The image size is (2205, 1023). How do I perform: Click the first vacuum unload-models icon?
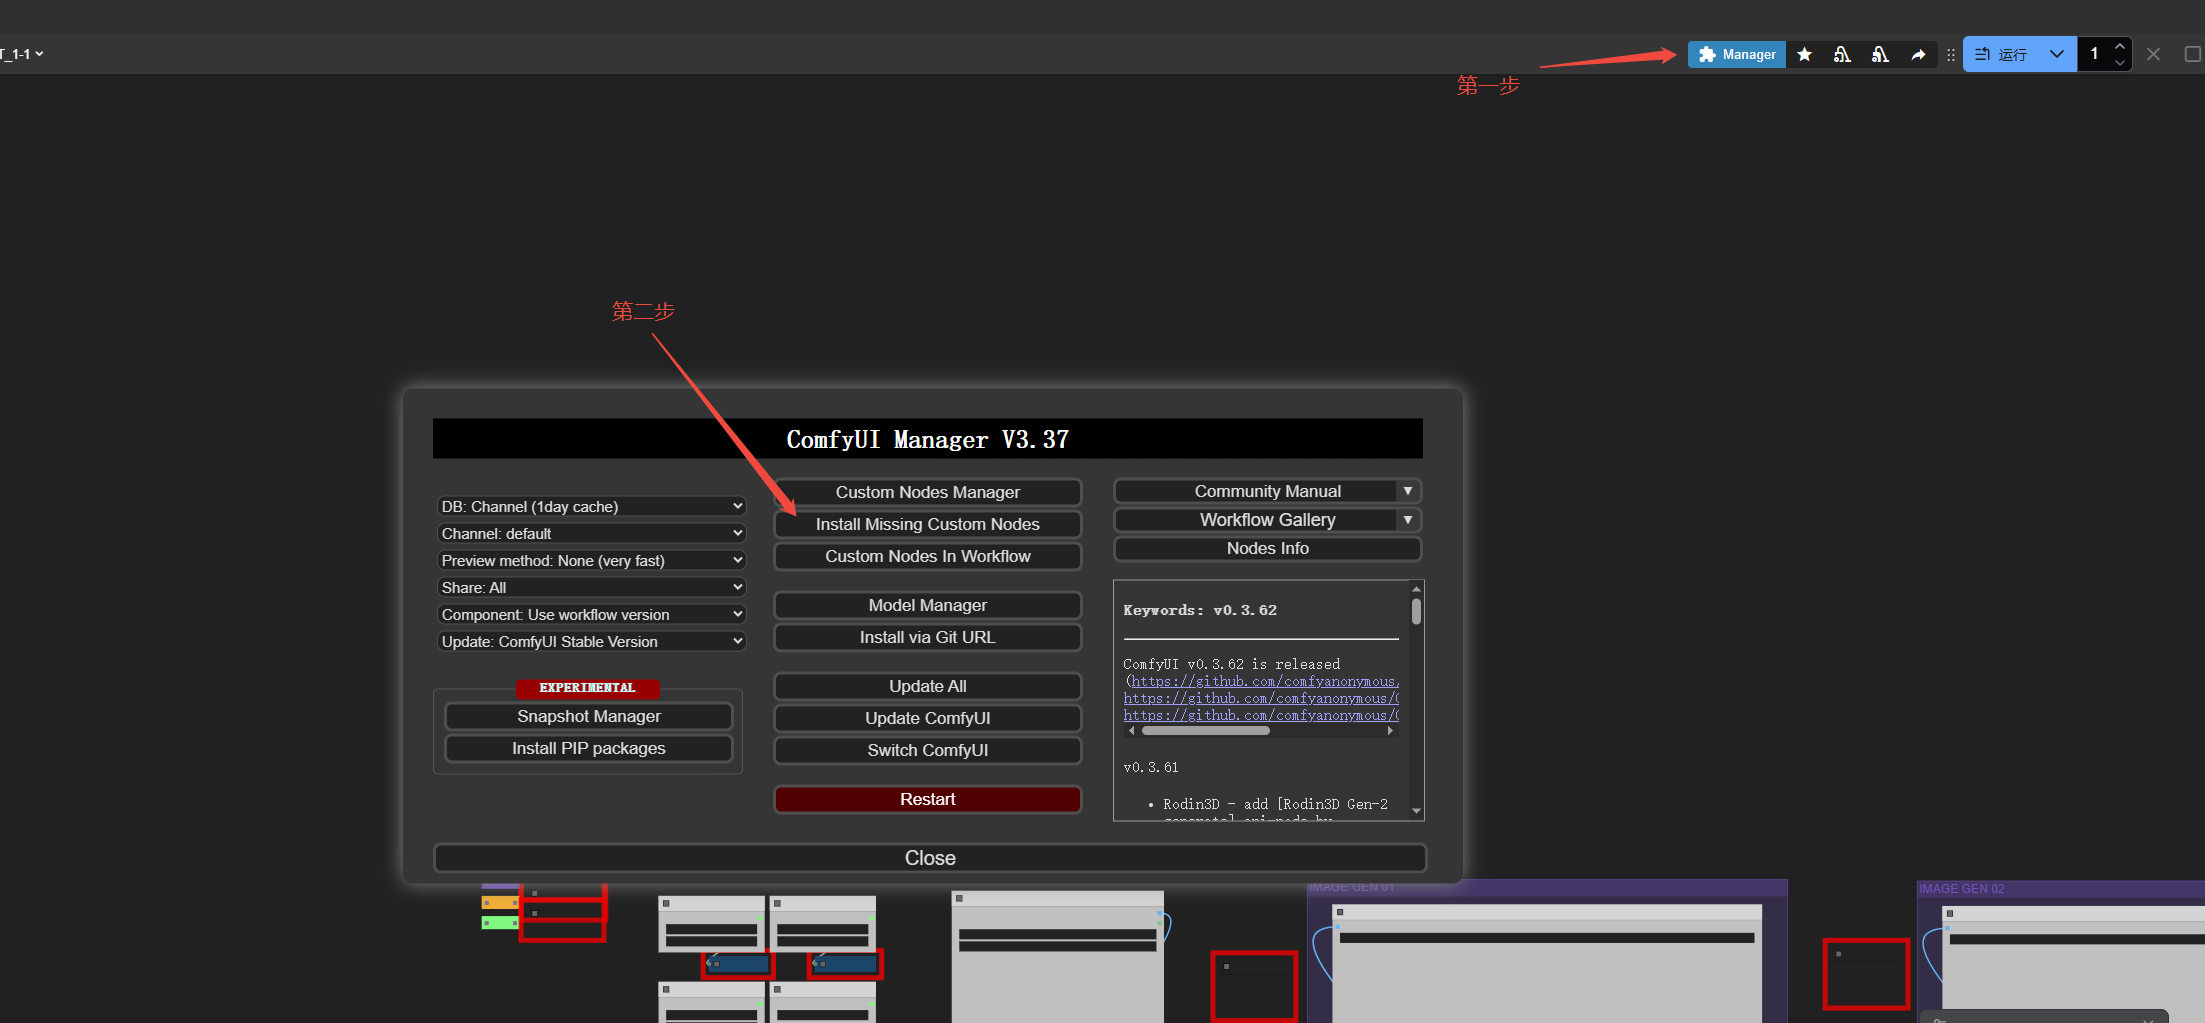(x=1842, y=55)
